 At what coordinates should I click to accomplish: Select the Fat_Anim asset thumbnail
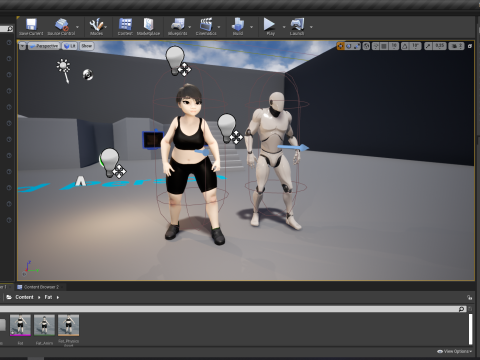(44, 325)
